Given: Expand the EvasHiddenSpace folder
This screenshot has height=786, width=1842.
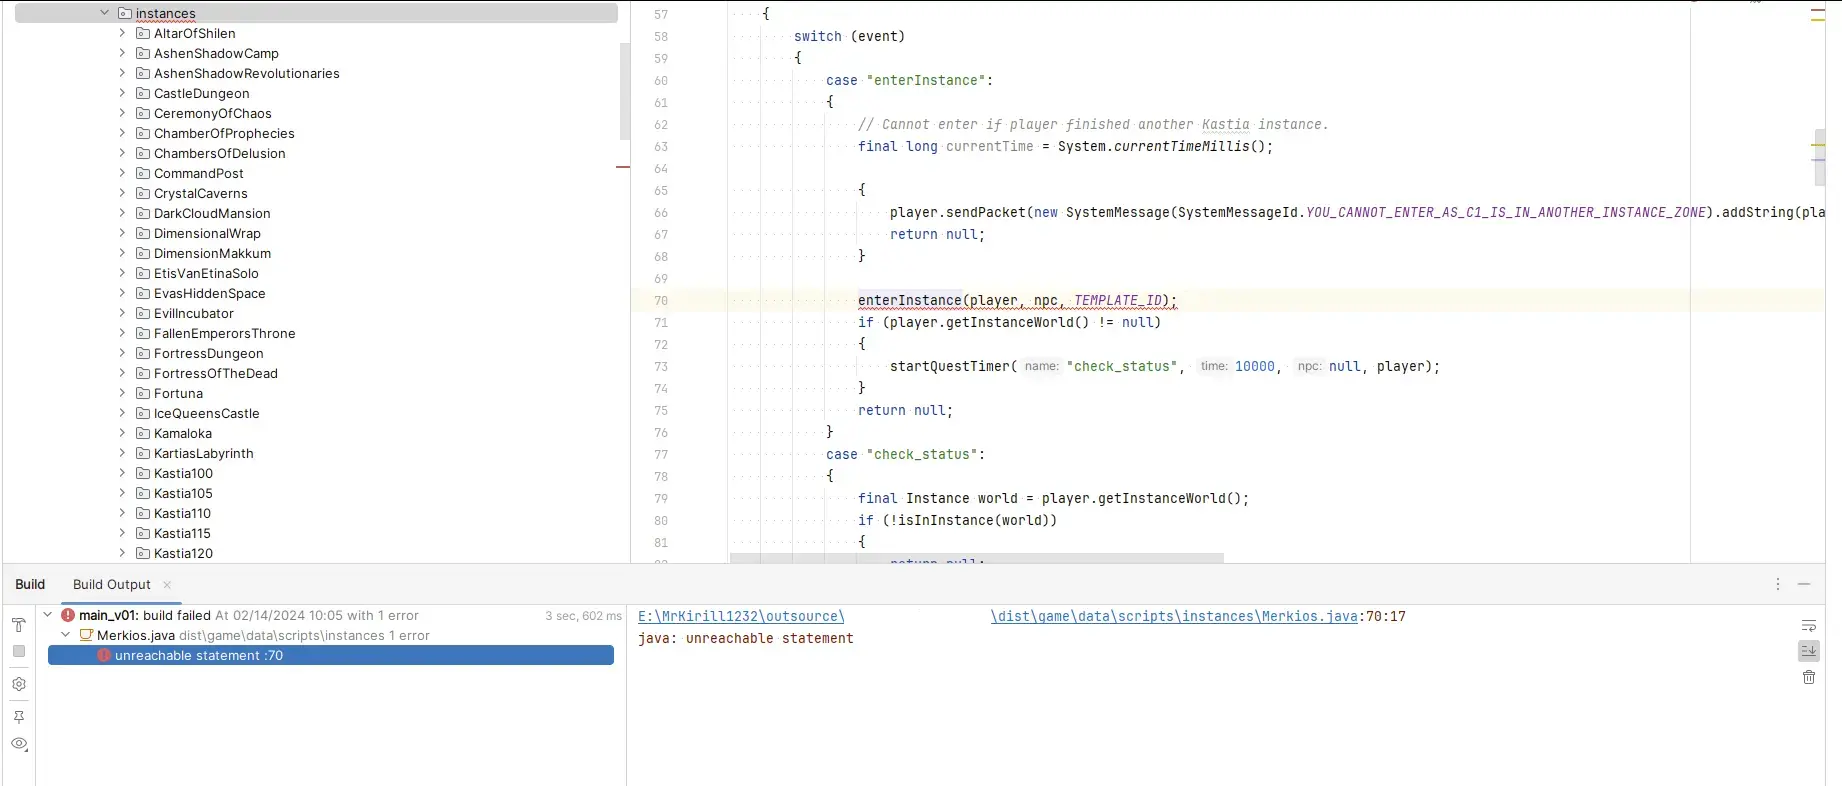Looking at the screenshot, I should tap(123, 293).
